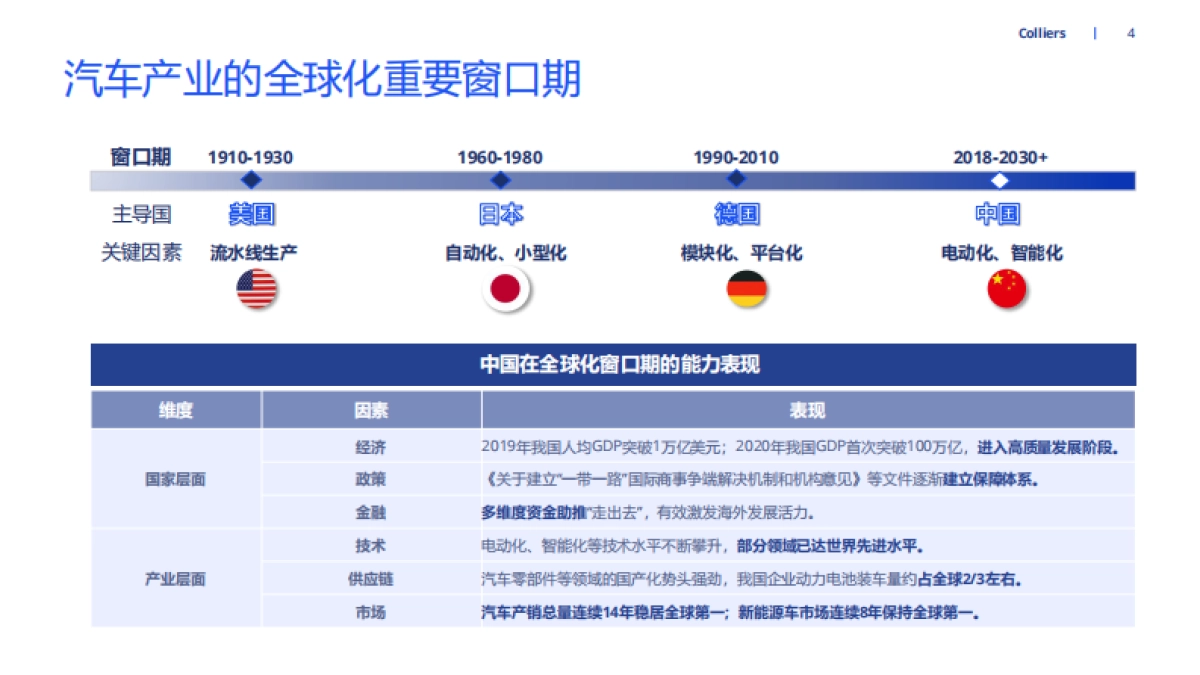Click the American flag icon
This screenshot has height=675, width=1200.
(257, 291)
